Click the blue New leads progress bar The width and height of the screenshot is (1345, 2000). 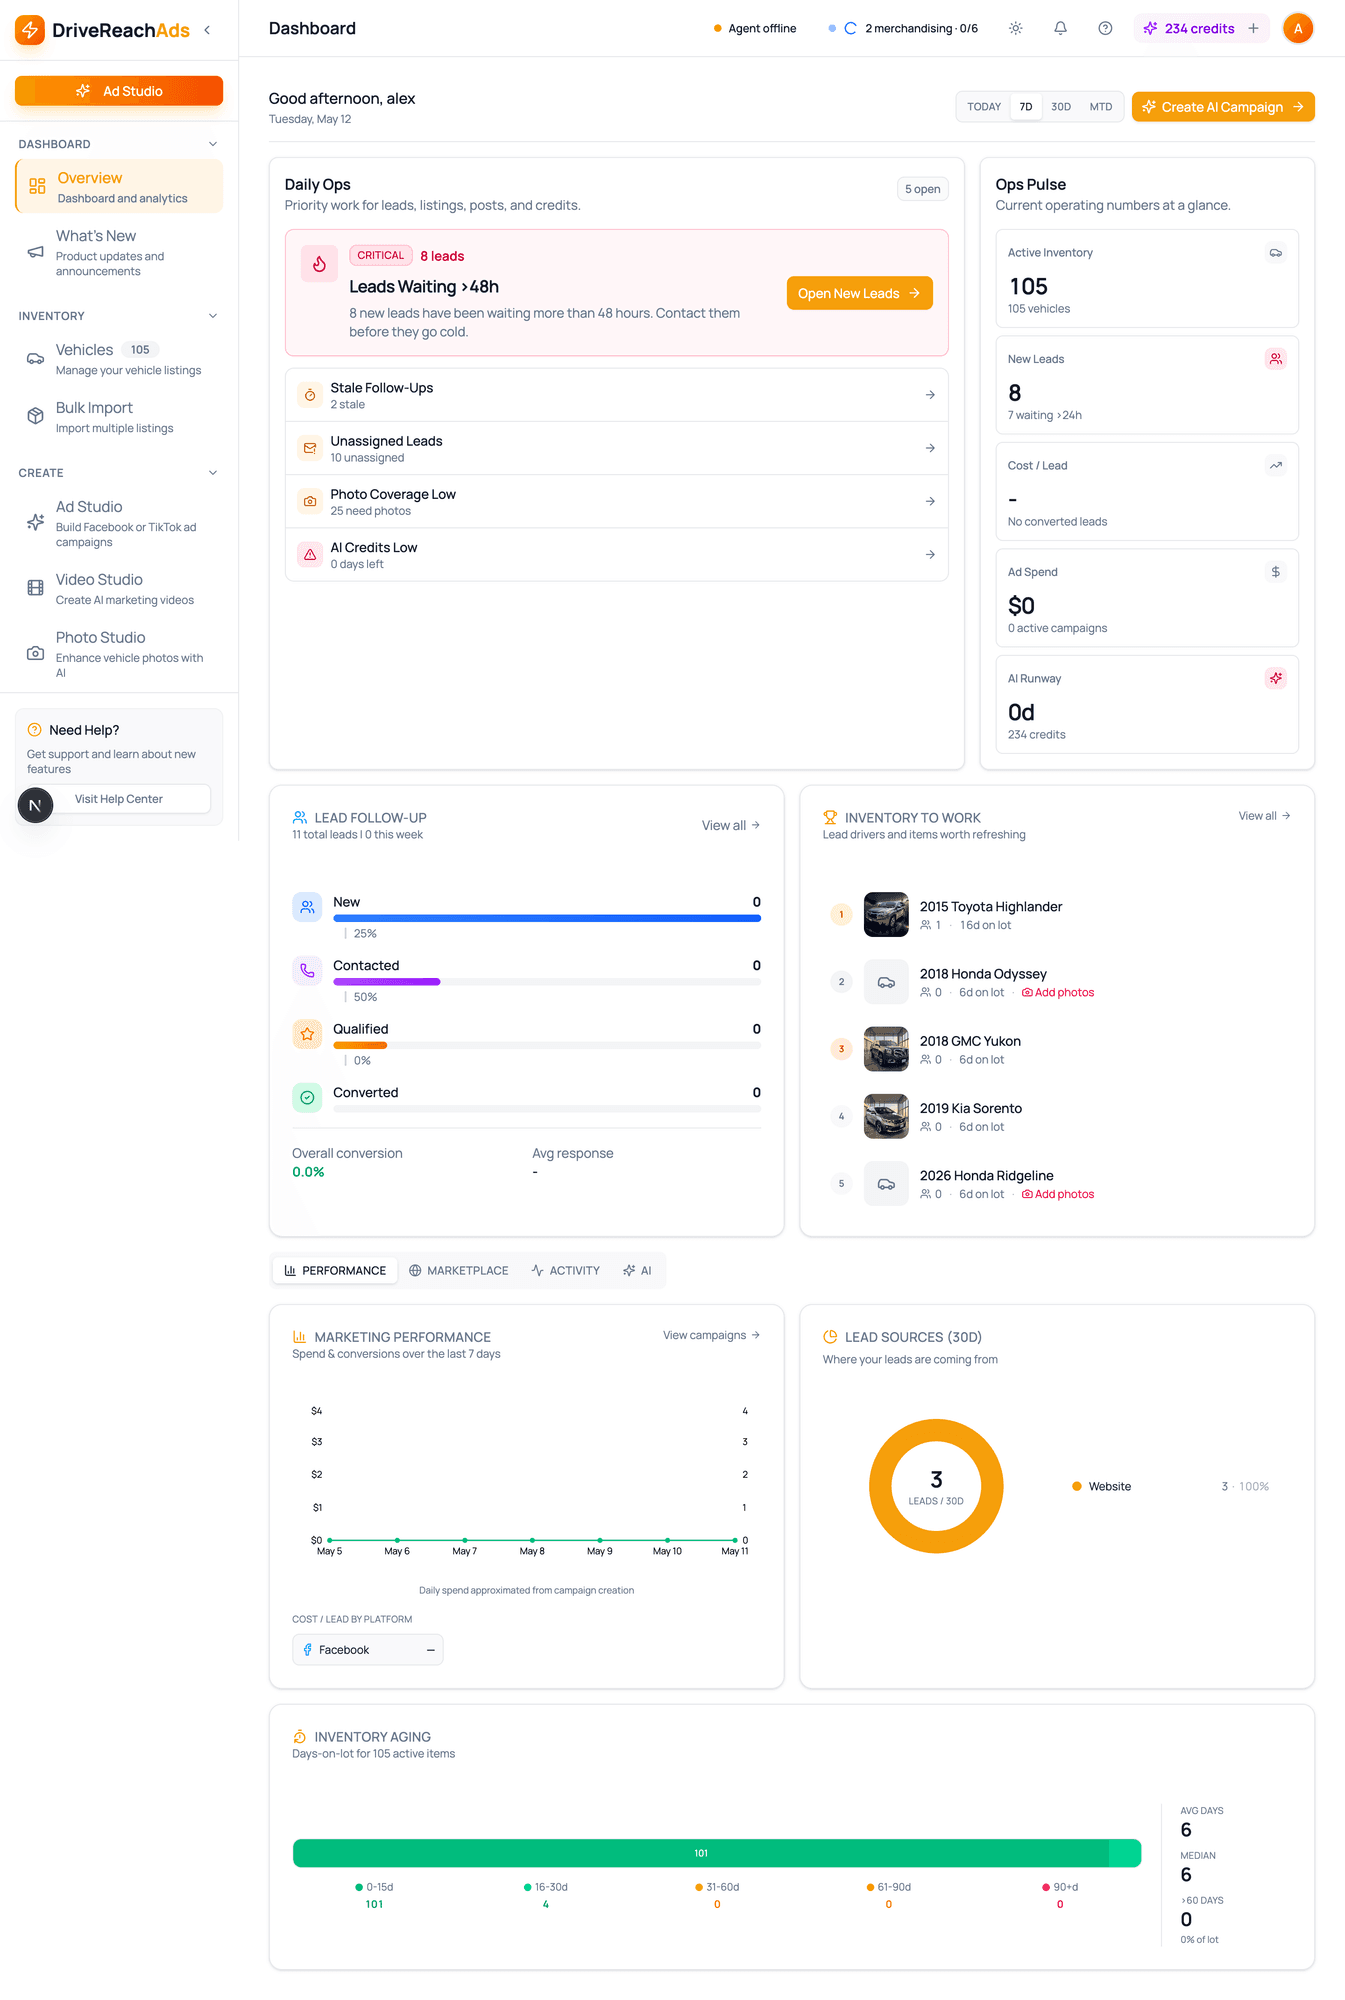point(547,918)
